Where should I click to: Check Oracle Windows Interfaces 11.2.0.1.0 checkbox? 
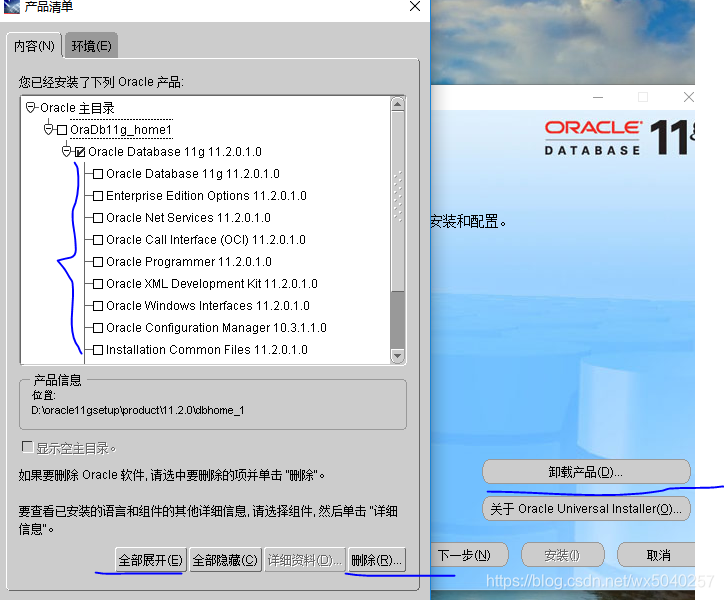(98, 306)
